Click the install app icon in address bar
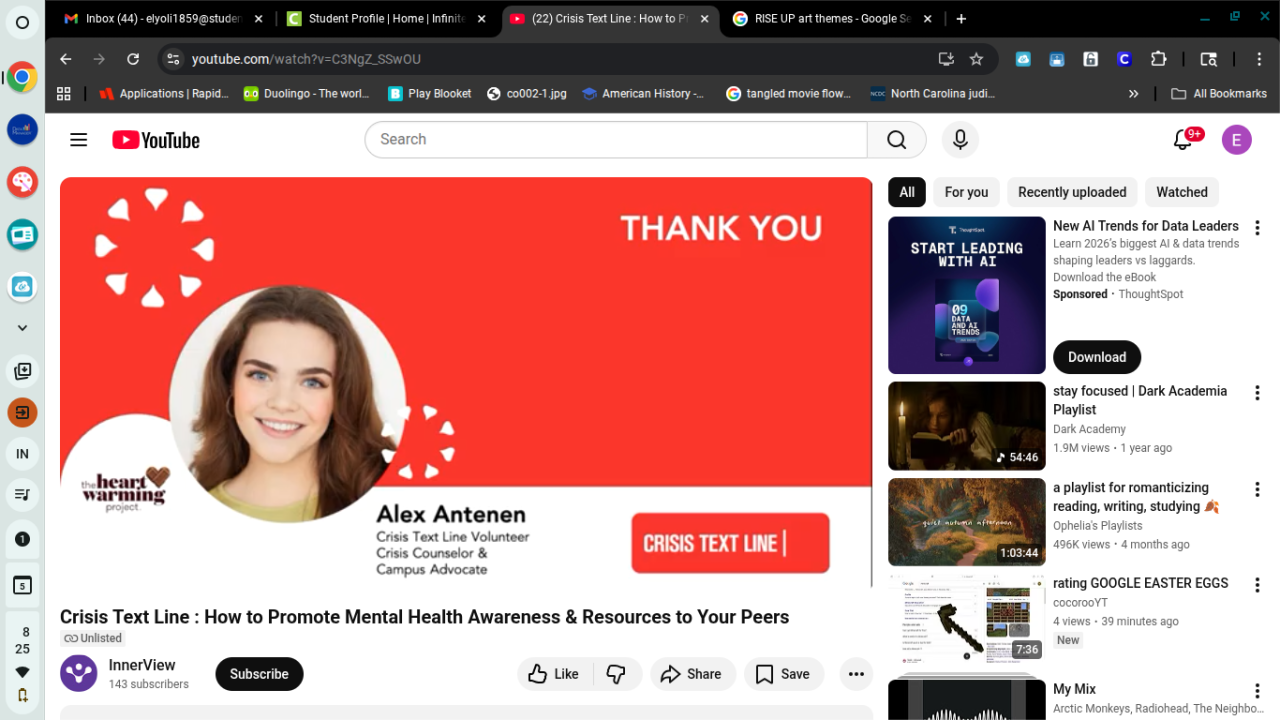 pyautogui.click(x=946, y=59)
